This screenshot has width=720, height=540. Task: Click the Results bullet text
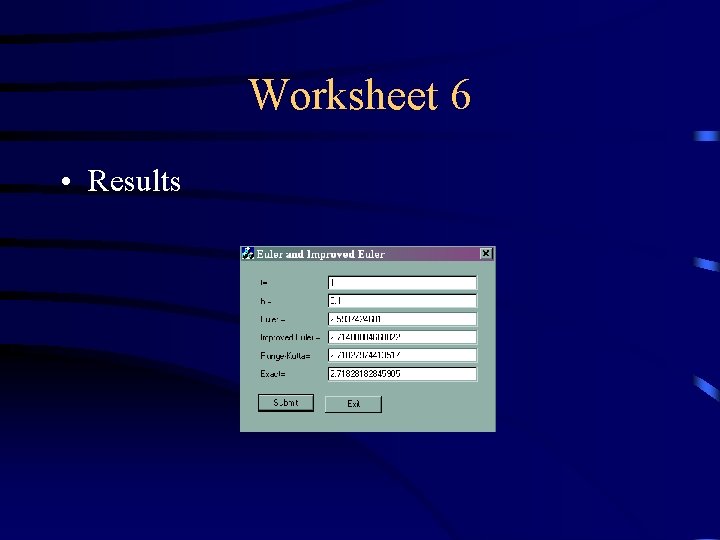coord(134,180)
